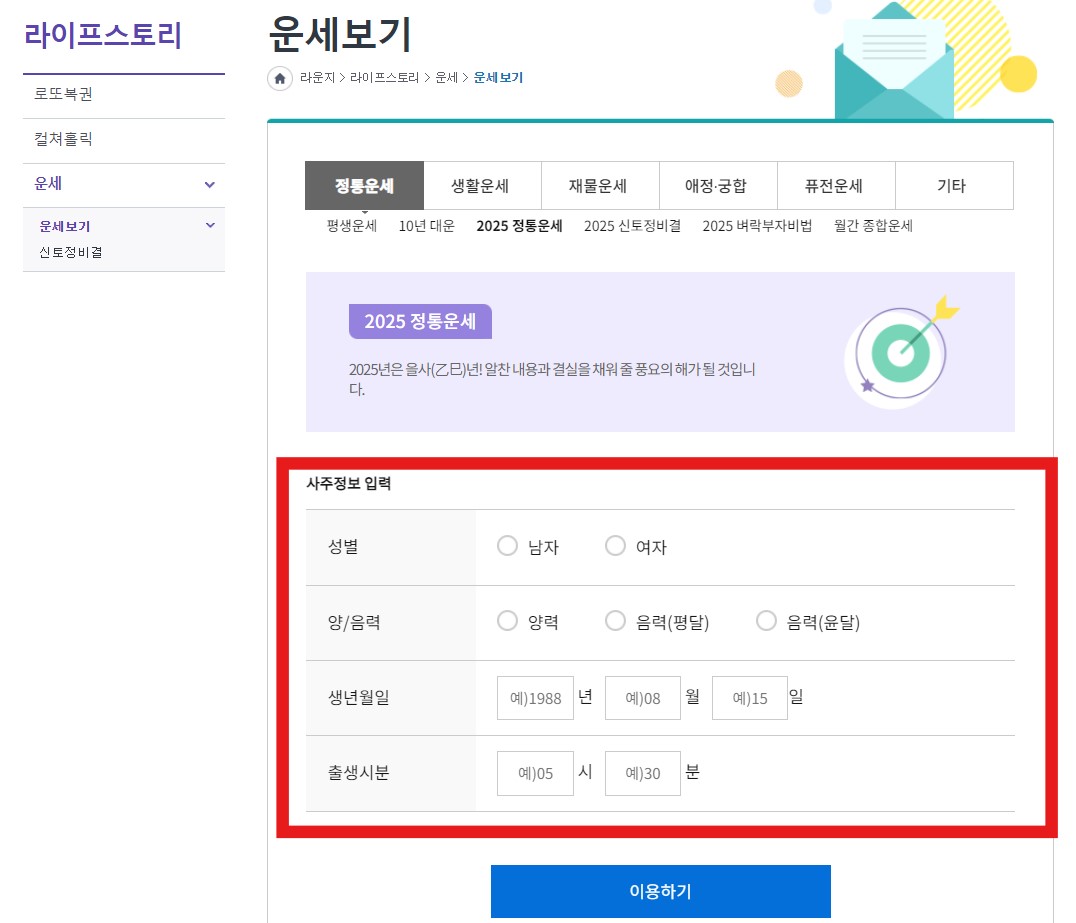Click the home icon in the breadcrumb
1076x923 pixels.
[280, 78]
